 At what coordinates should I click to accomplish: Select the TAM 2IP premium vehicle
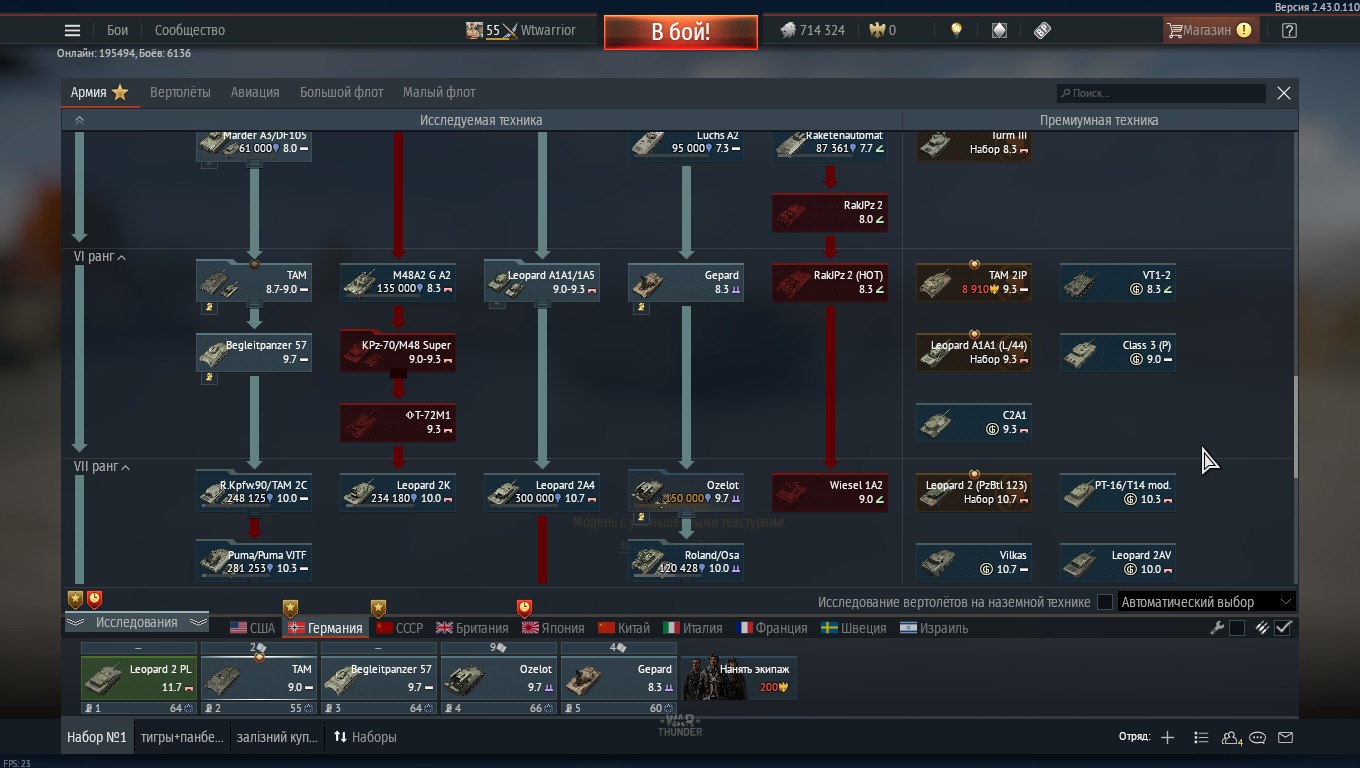point(974,282)
